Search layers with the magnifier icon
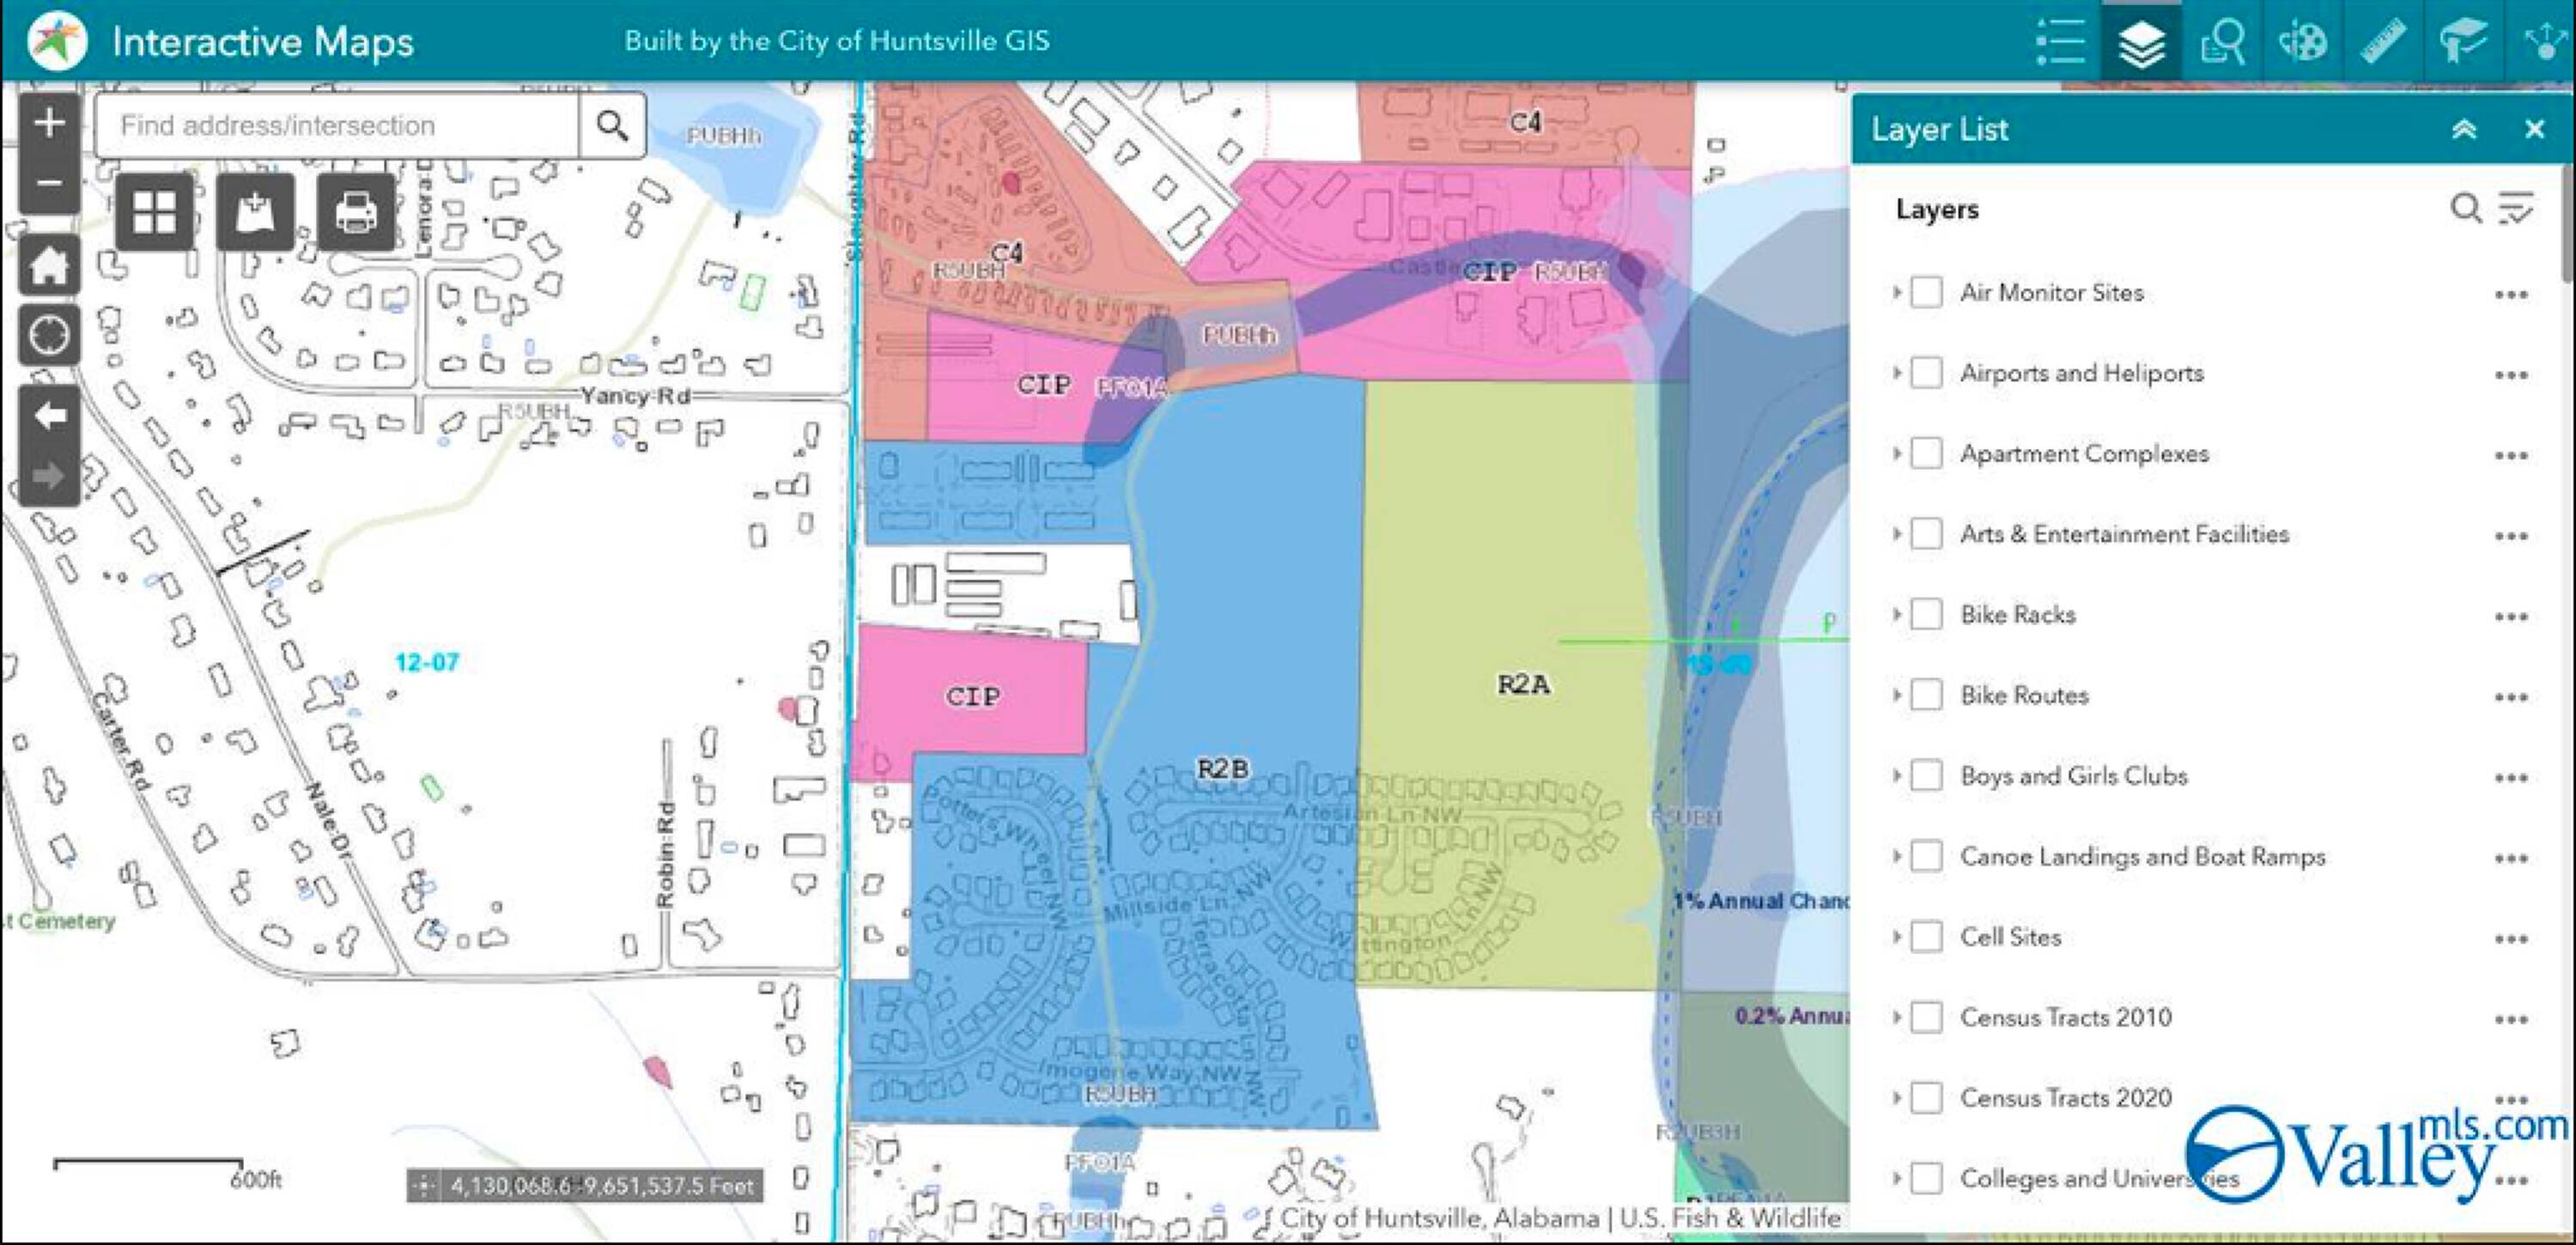 (2465, 209)
